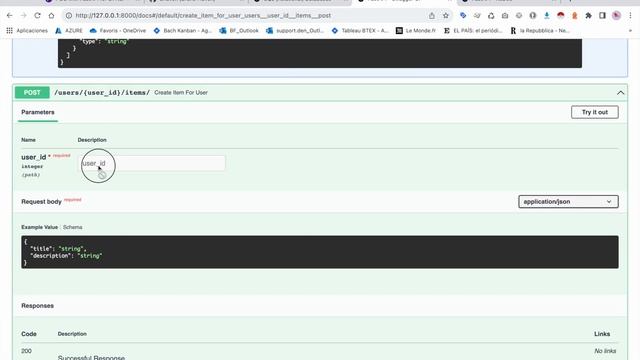Select the Parameters tab
640x360 pixels.
[x=38, y=112]
